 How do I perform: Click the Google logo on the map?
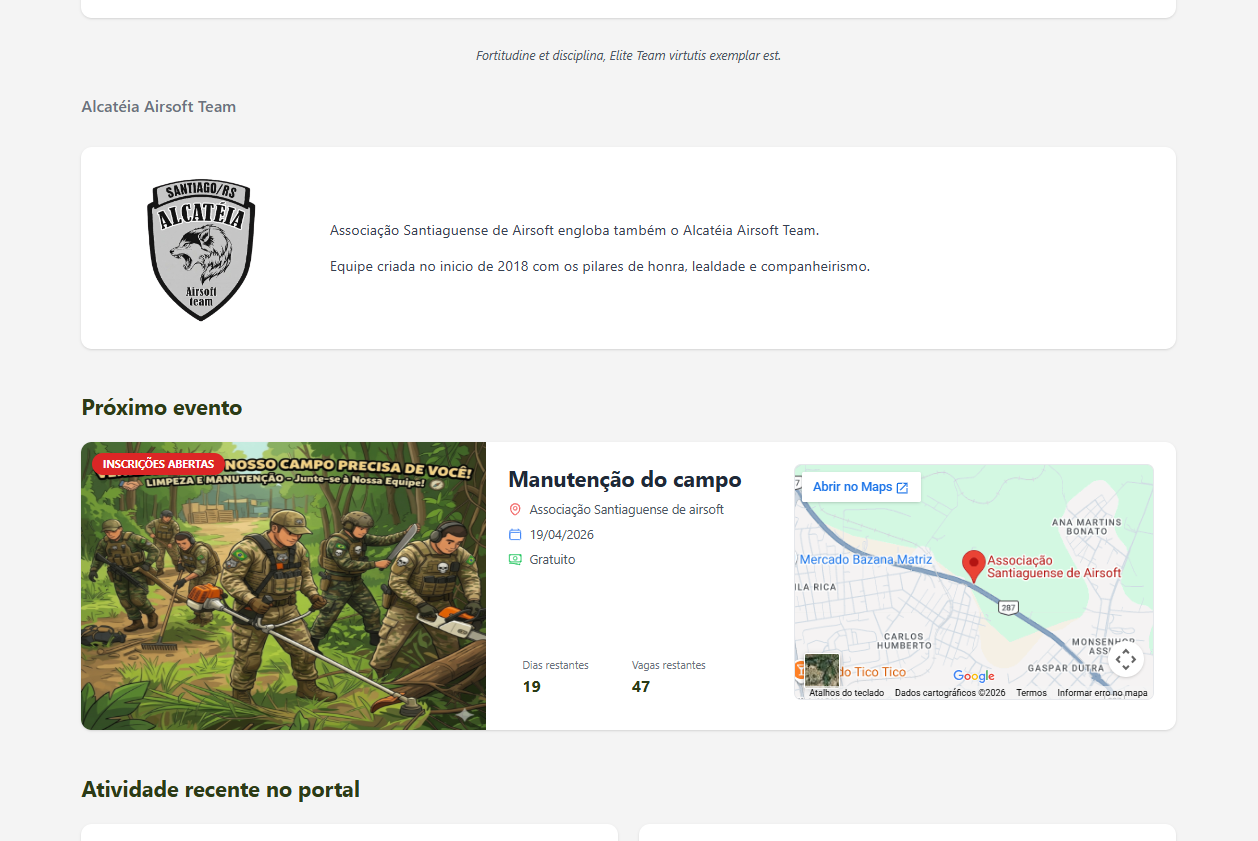(973, 676)
